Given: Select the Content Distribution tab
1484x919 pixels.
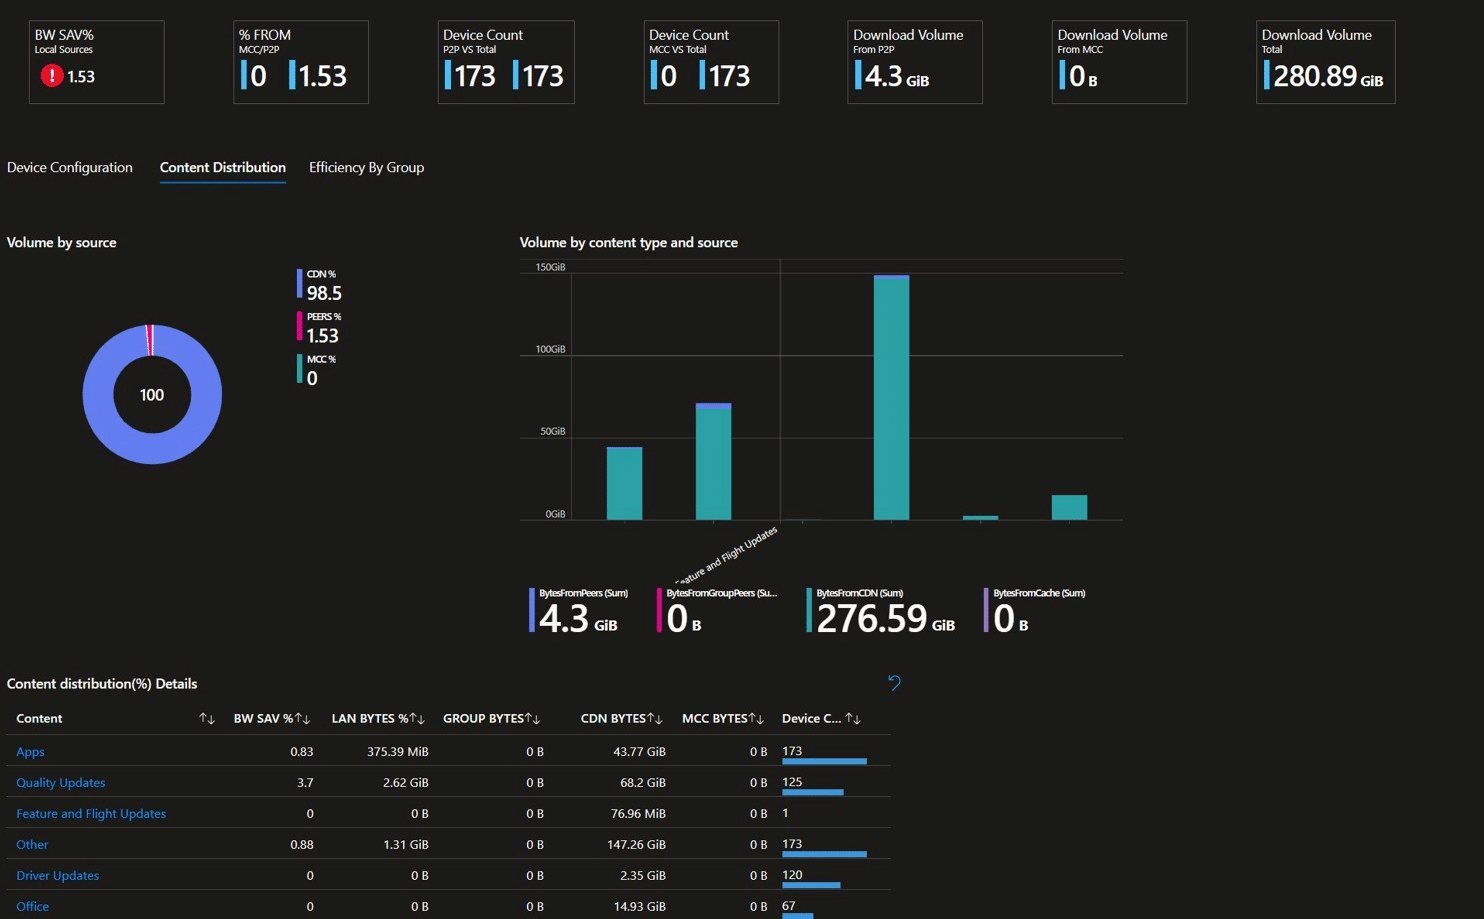Looking at the screenshot, I should click(222, 168).
